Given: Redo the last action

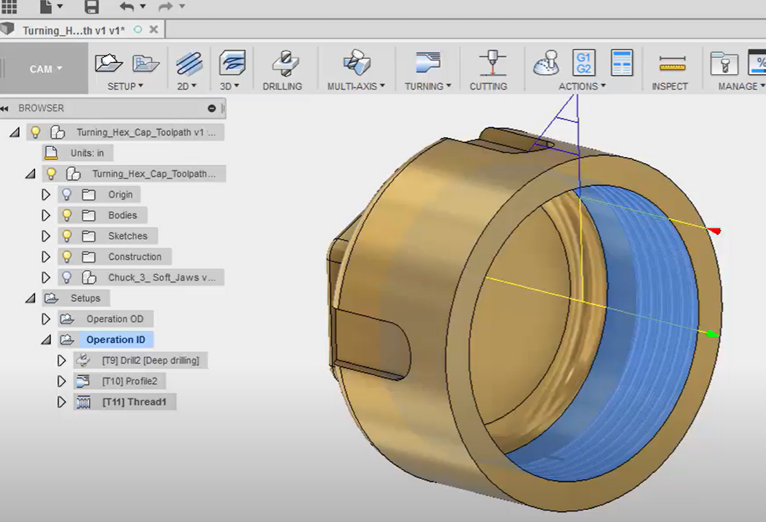Looking at the screenshot, I should 166,6.
